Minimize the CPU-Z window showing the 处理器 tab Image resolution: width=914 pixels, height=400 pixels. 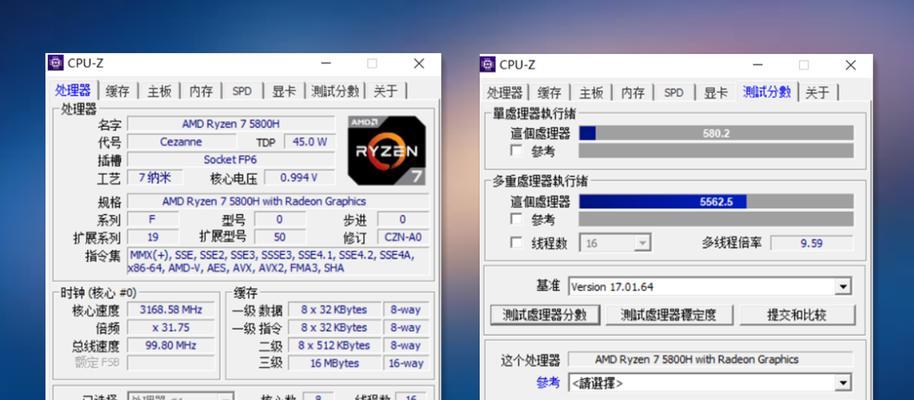pos(326,63)
